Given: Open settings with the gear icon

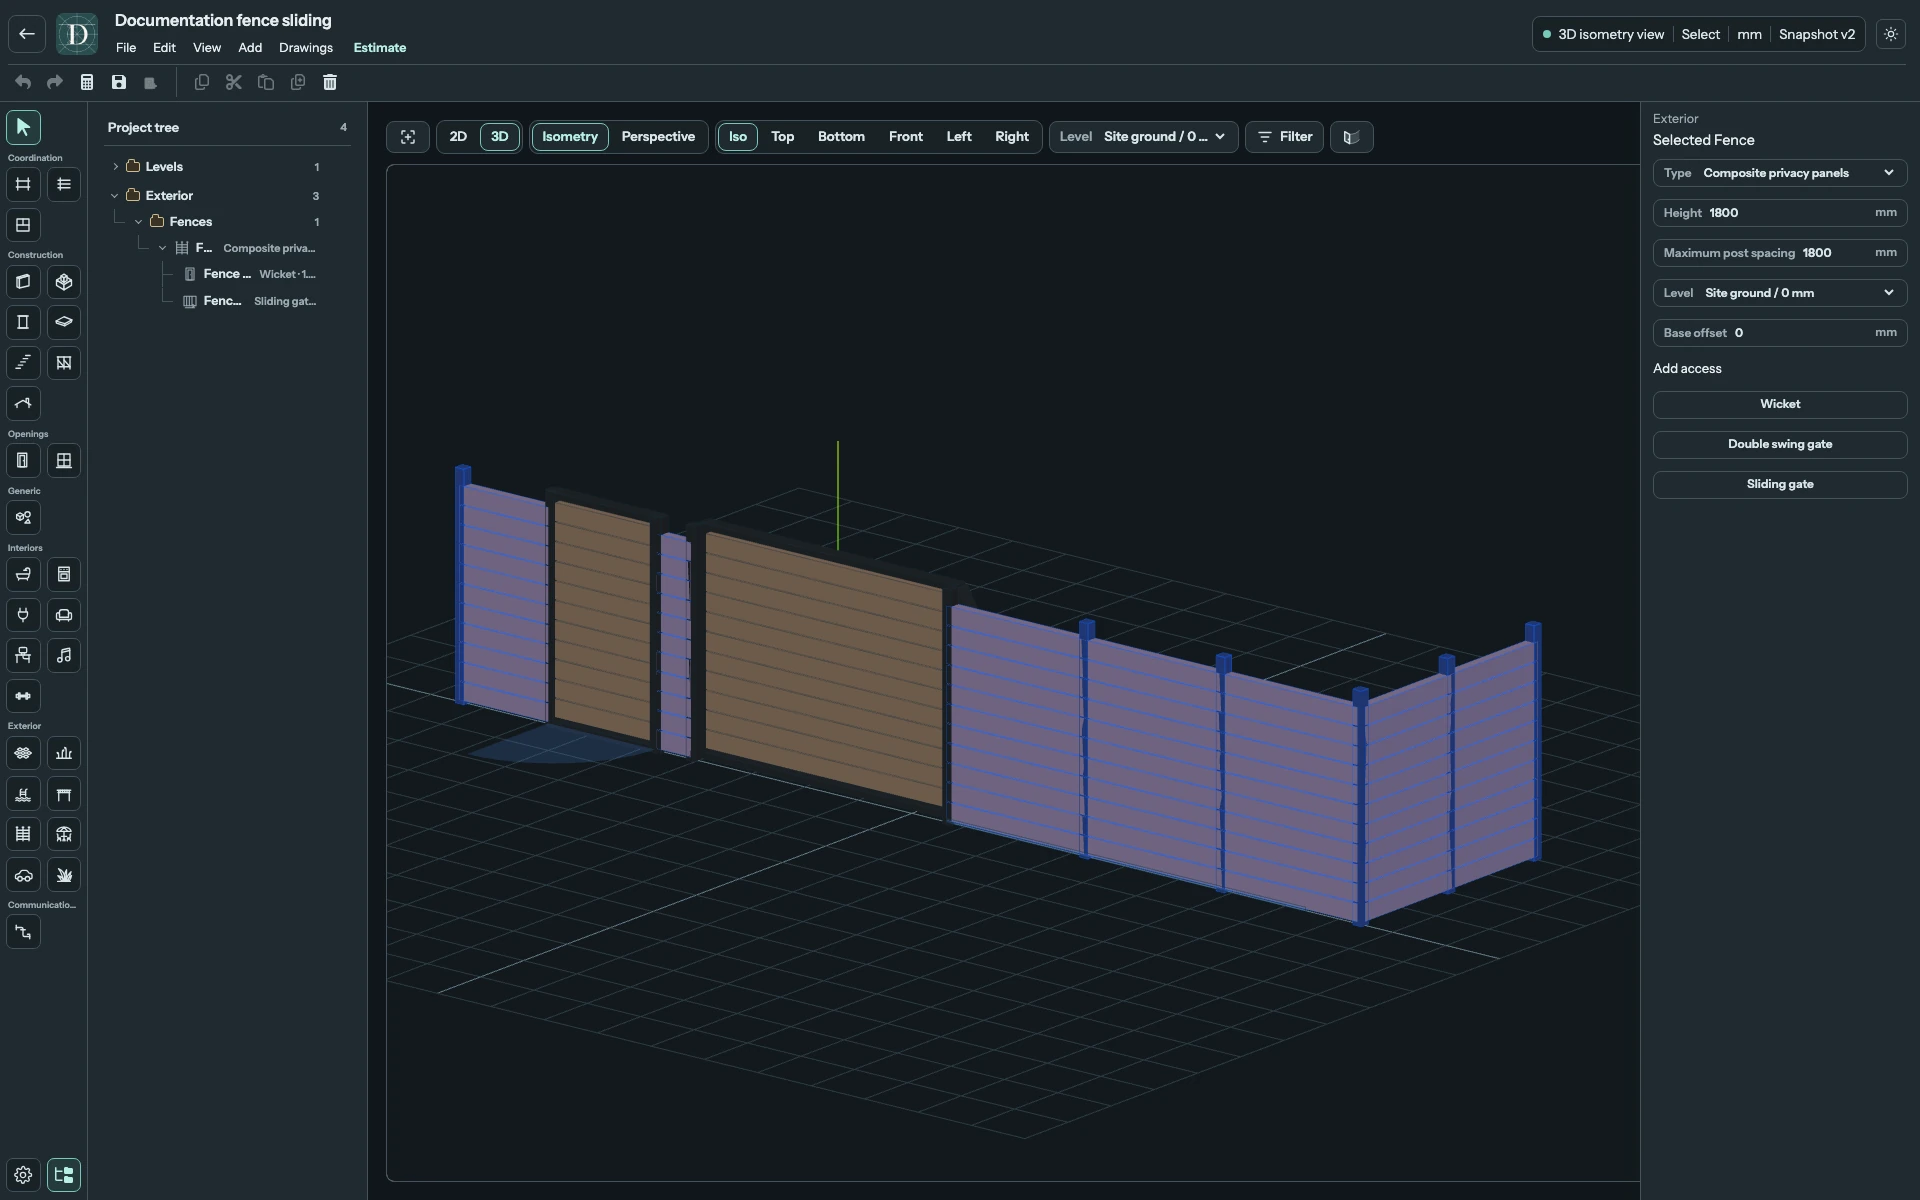Looking at the screenshot, I should [23, 1175].
